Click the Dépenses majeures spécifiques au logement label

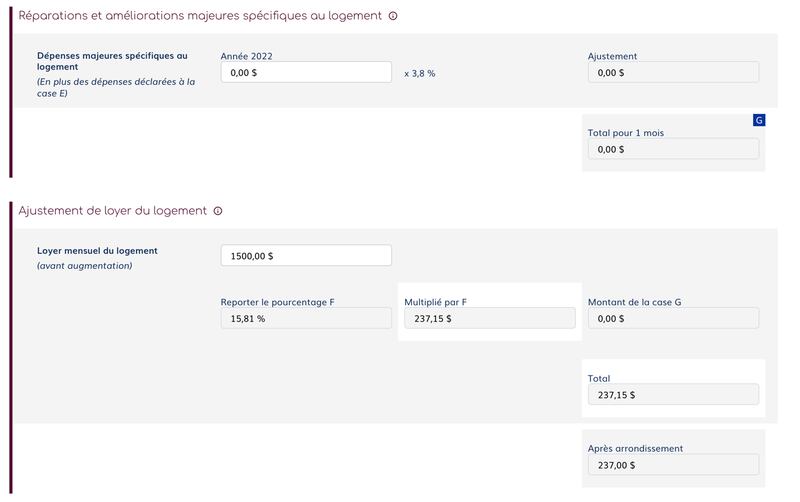coord(112,61)
